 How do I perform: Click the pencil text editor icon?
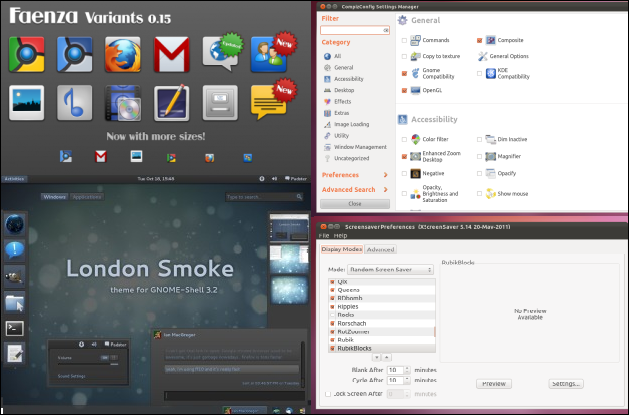(x=172, y=103)
